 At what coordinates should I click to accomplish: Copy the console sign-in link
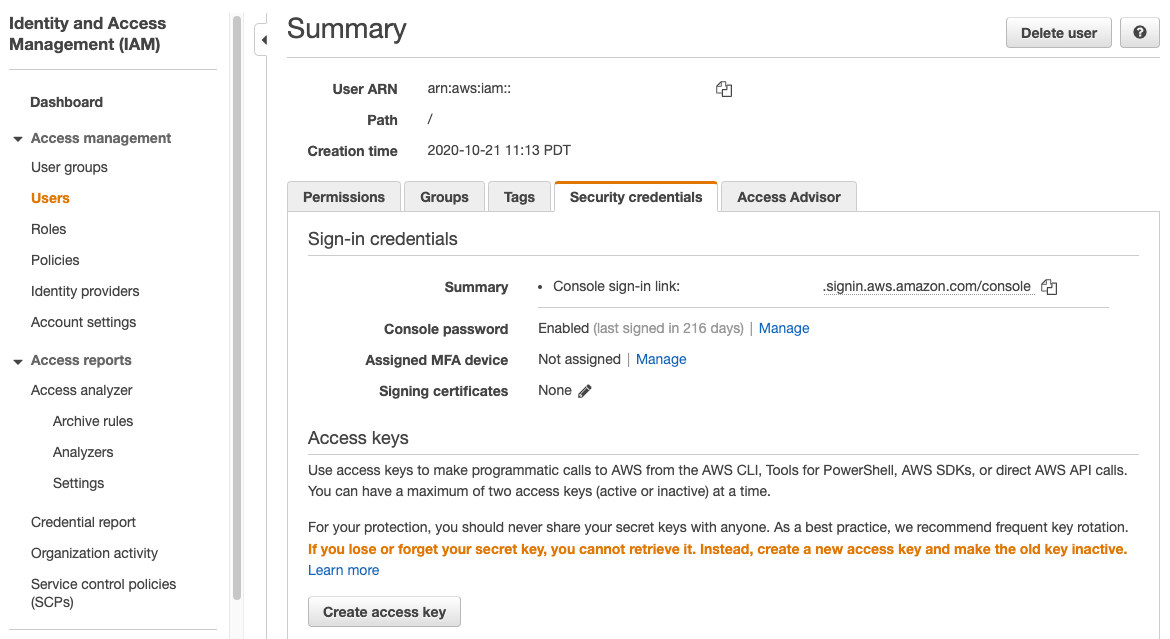click(1049, 287)
